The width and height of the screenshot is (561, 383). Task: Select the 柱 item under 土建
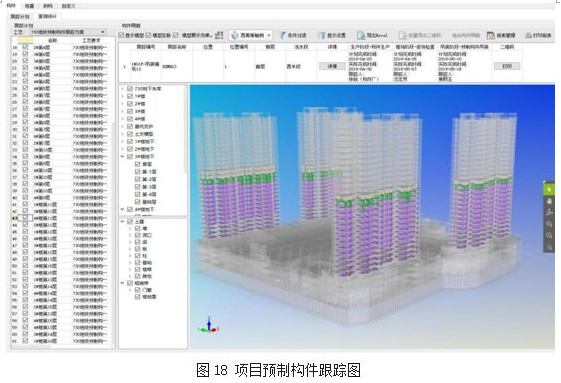145,256
